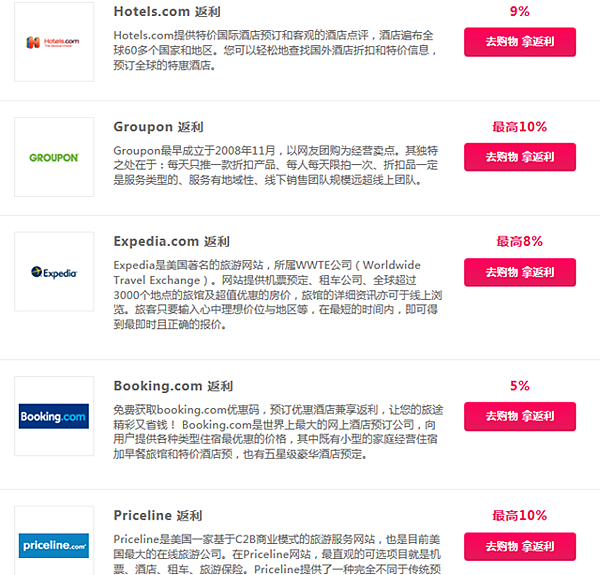The width and height of the screenshot is (600, 575).
Task: Tap the Expedia 去购物 拿返利 button
Action: coord(520,272)
